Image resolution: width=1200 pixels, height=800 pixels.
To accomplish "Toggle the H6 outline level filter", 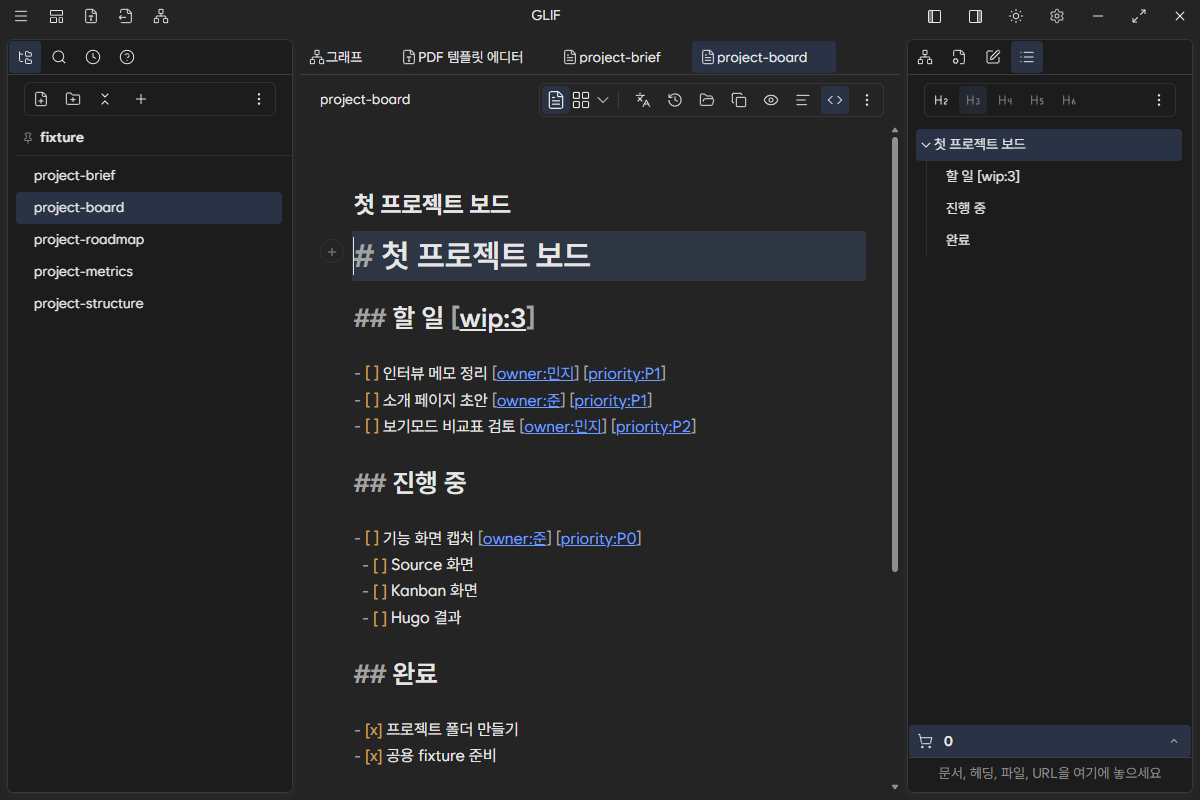I will tap(1069, 100).
